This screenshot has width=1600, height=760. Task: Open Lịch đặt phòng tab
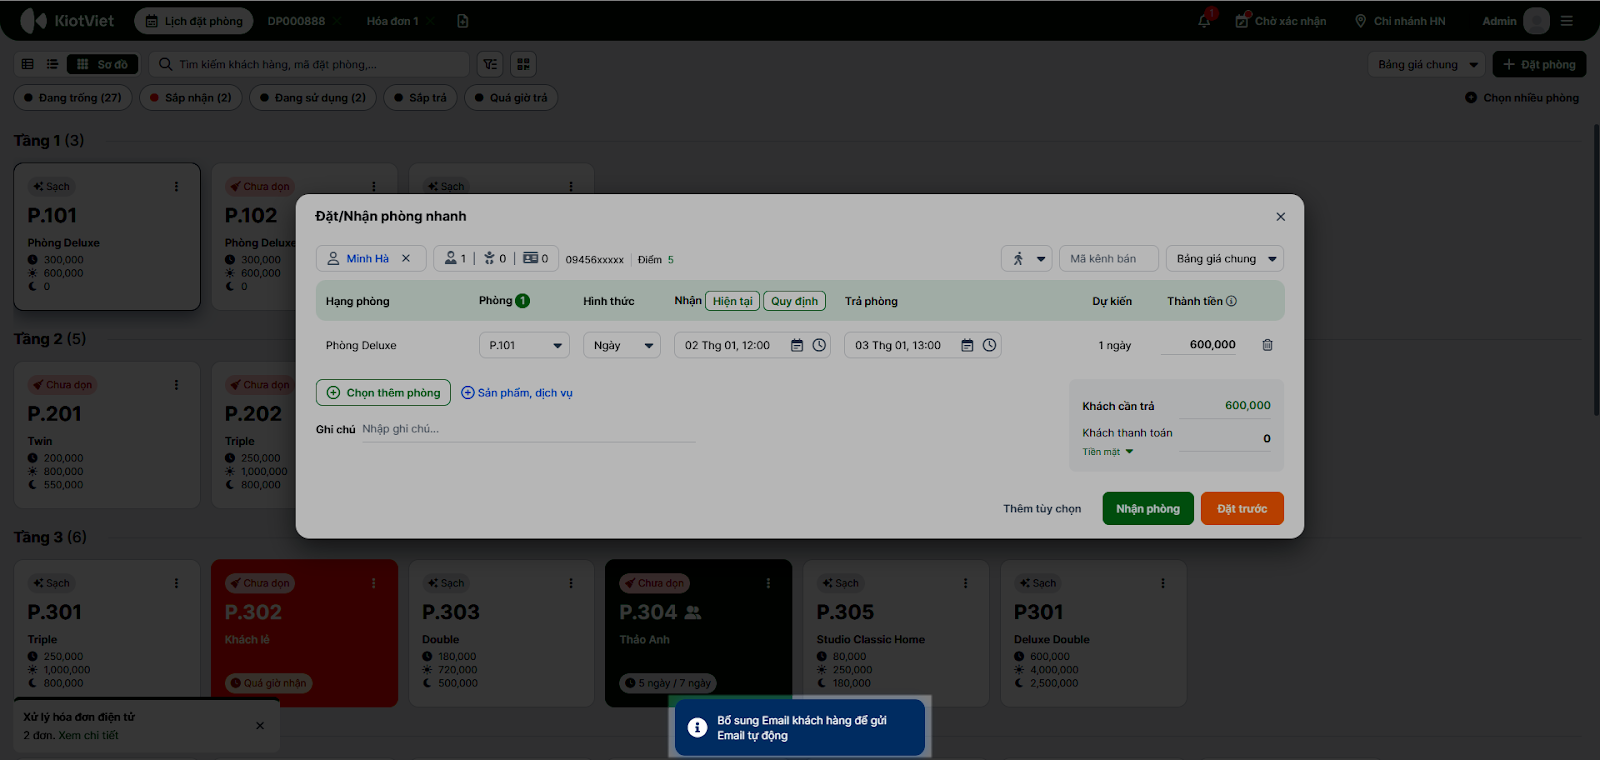pyautogui.click(x=194, y=21)
